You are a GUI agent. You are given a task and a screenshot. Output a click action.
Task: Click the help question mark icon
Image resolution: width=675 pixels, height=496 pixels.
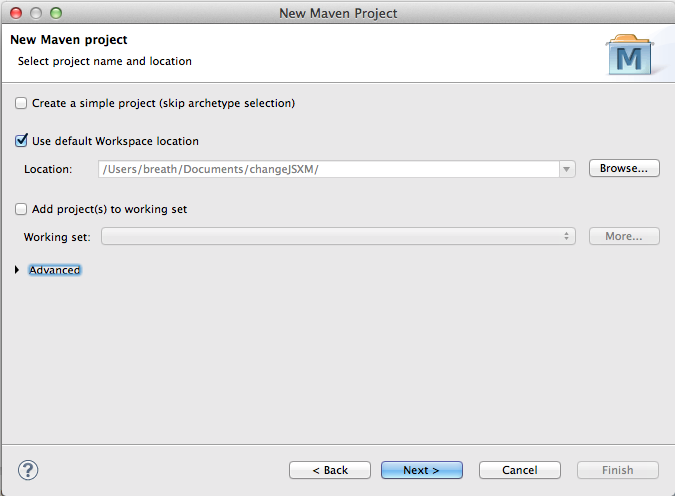[28, 469]
